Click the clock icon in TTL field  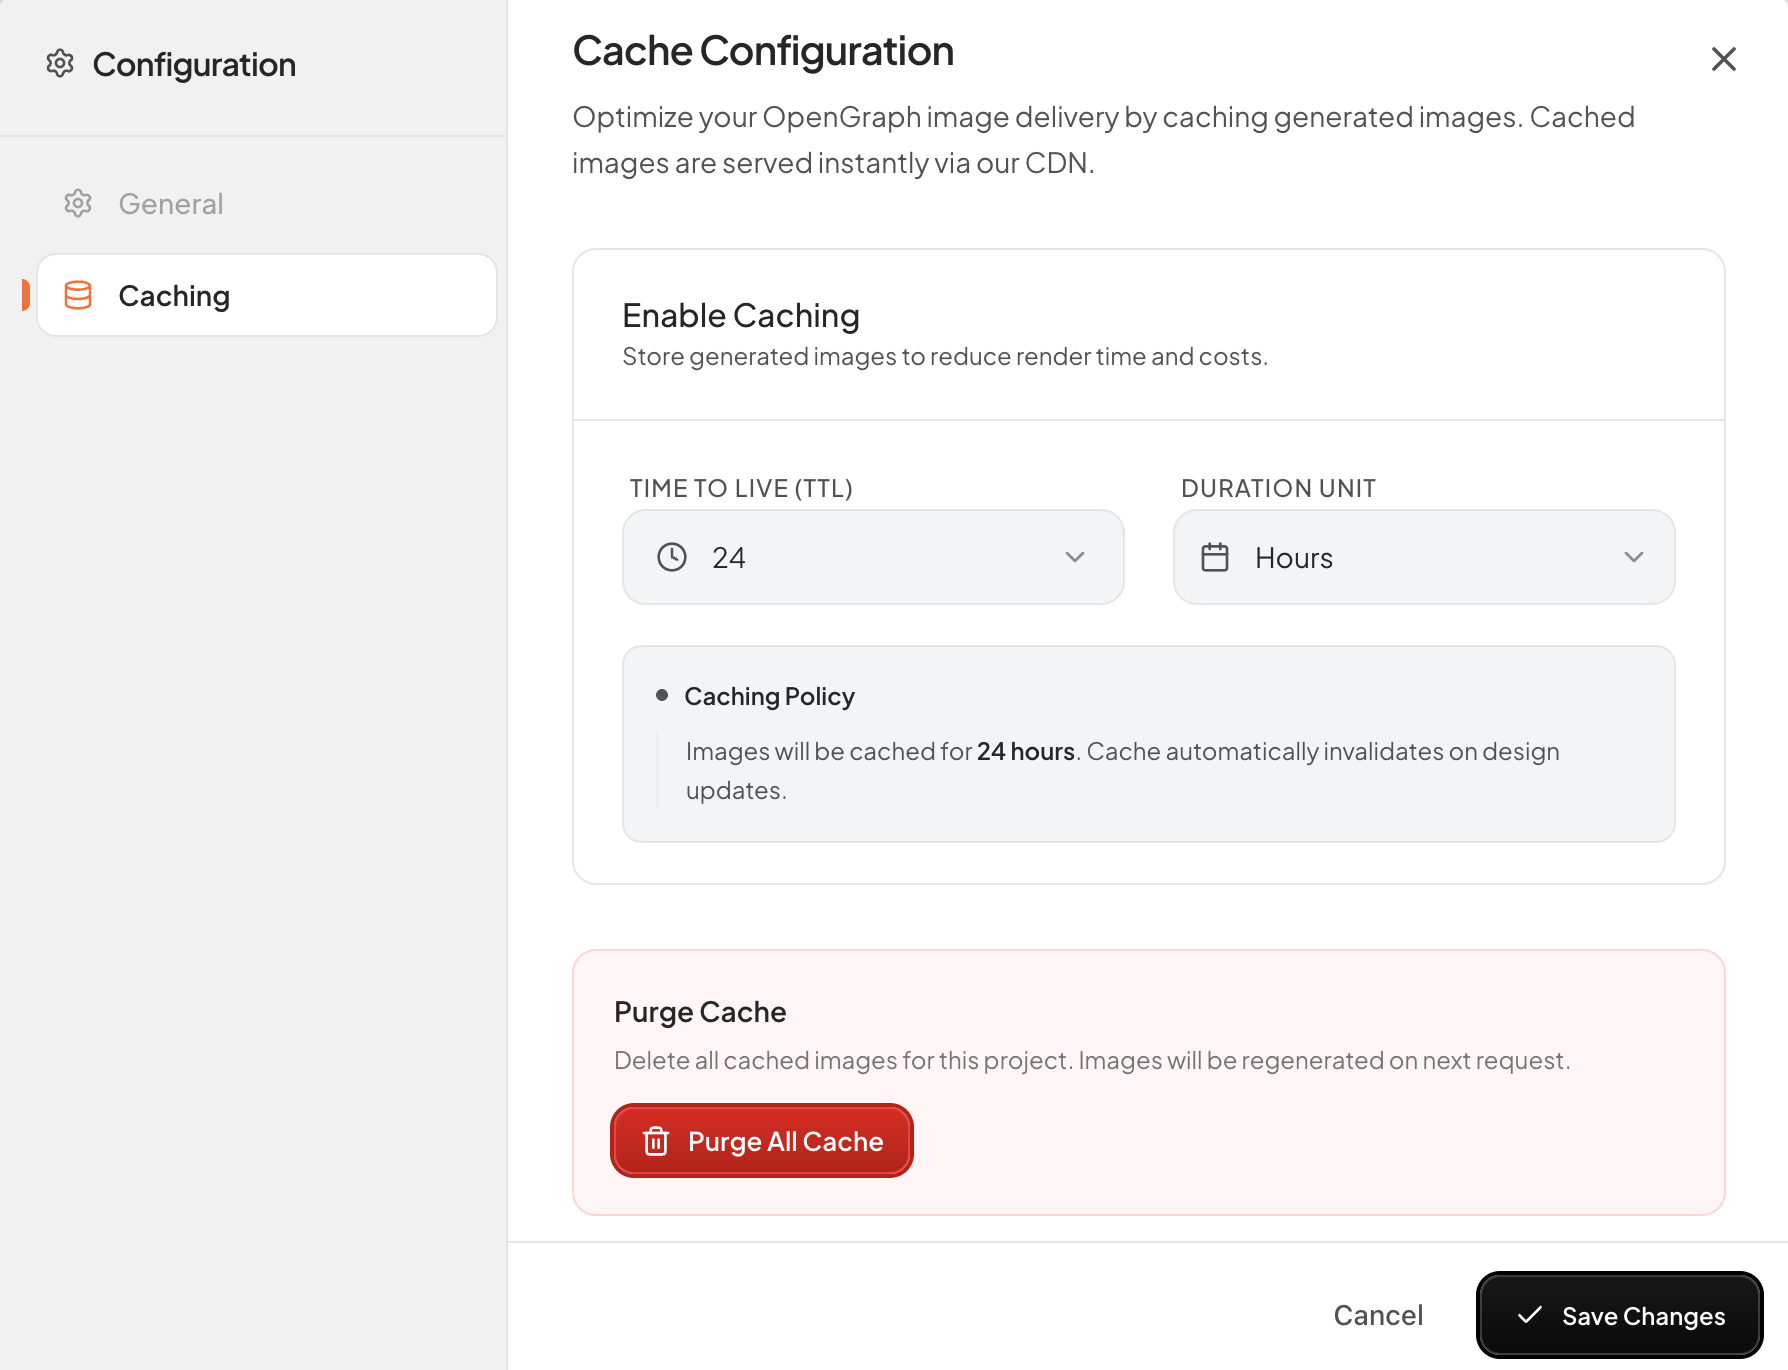click(672, 557)
